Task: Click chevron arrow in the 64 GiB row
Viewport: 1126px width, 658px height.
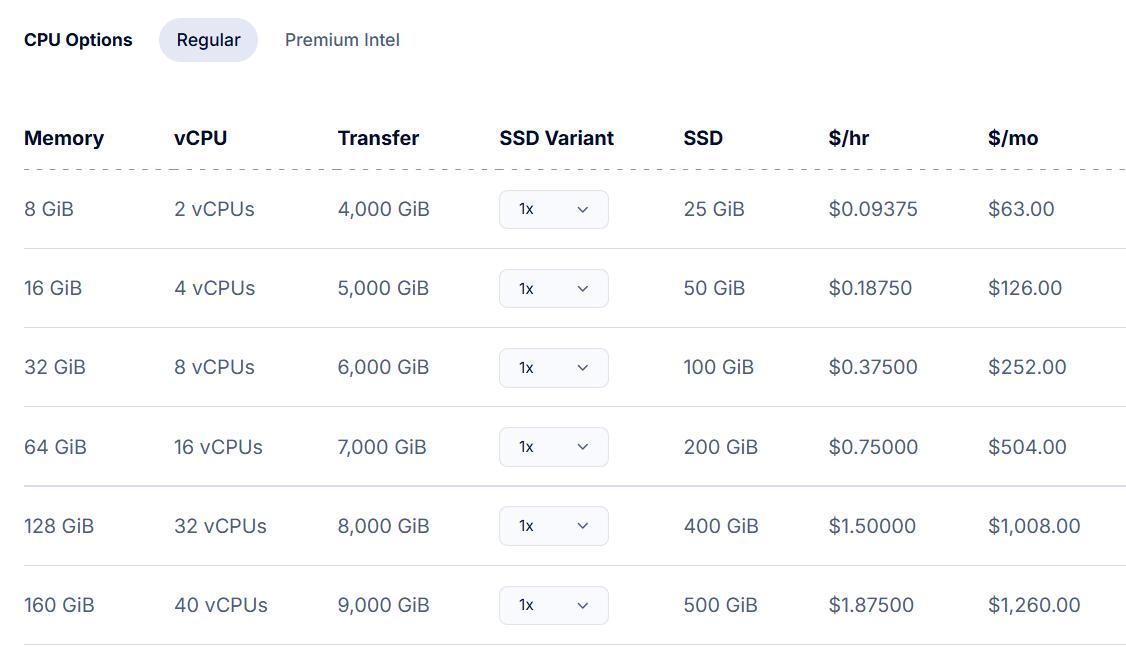Action: click(583, 447)
